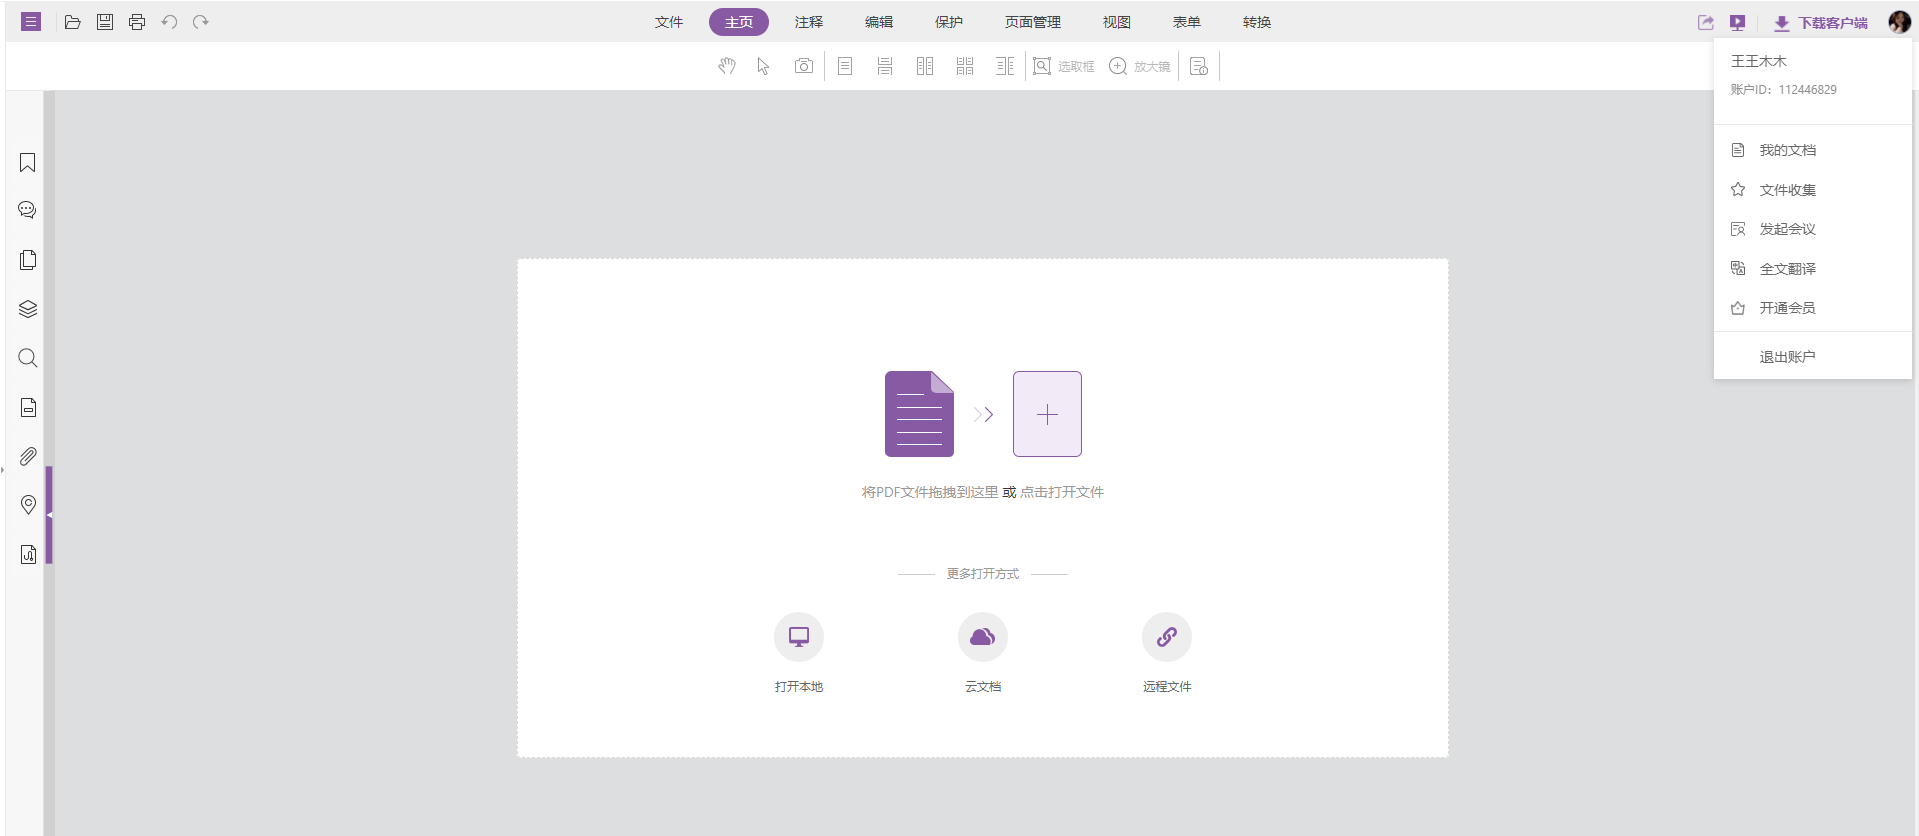This screenshot has height=836, width=1919.
Task: Click the 下载客户端 button
Action: [x=1821, y=22]
